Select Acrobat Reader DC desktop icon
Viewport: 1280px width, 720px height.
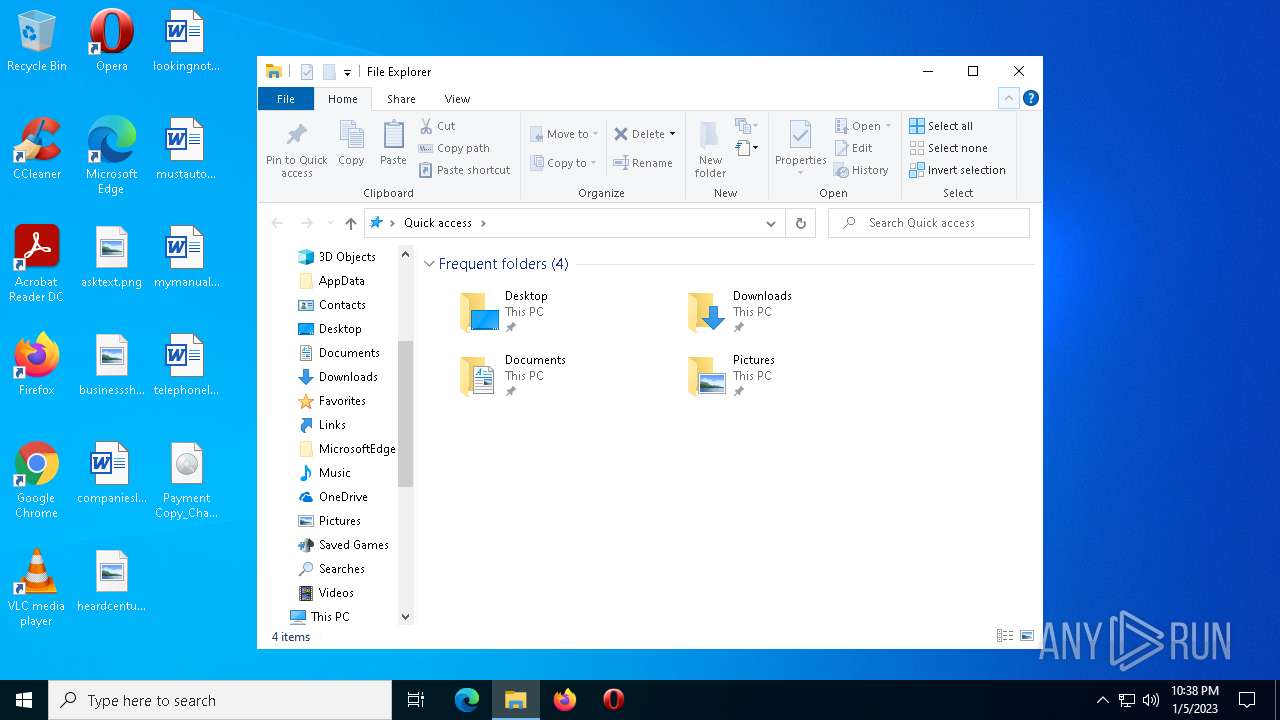[37, 264]
